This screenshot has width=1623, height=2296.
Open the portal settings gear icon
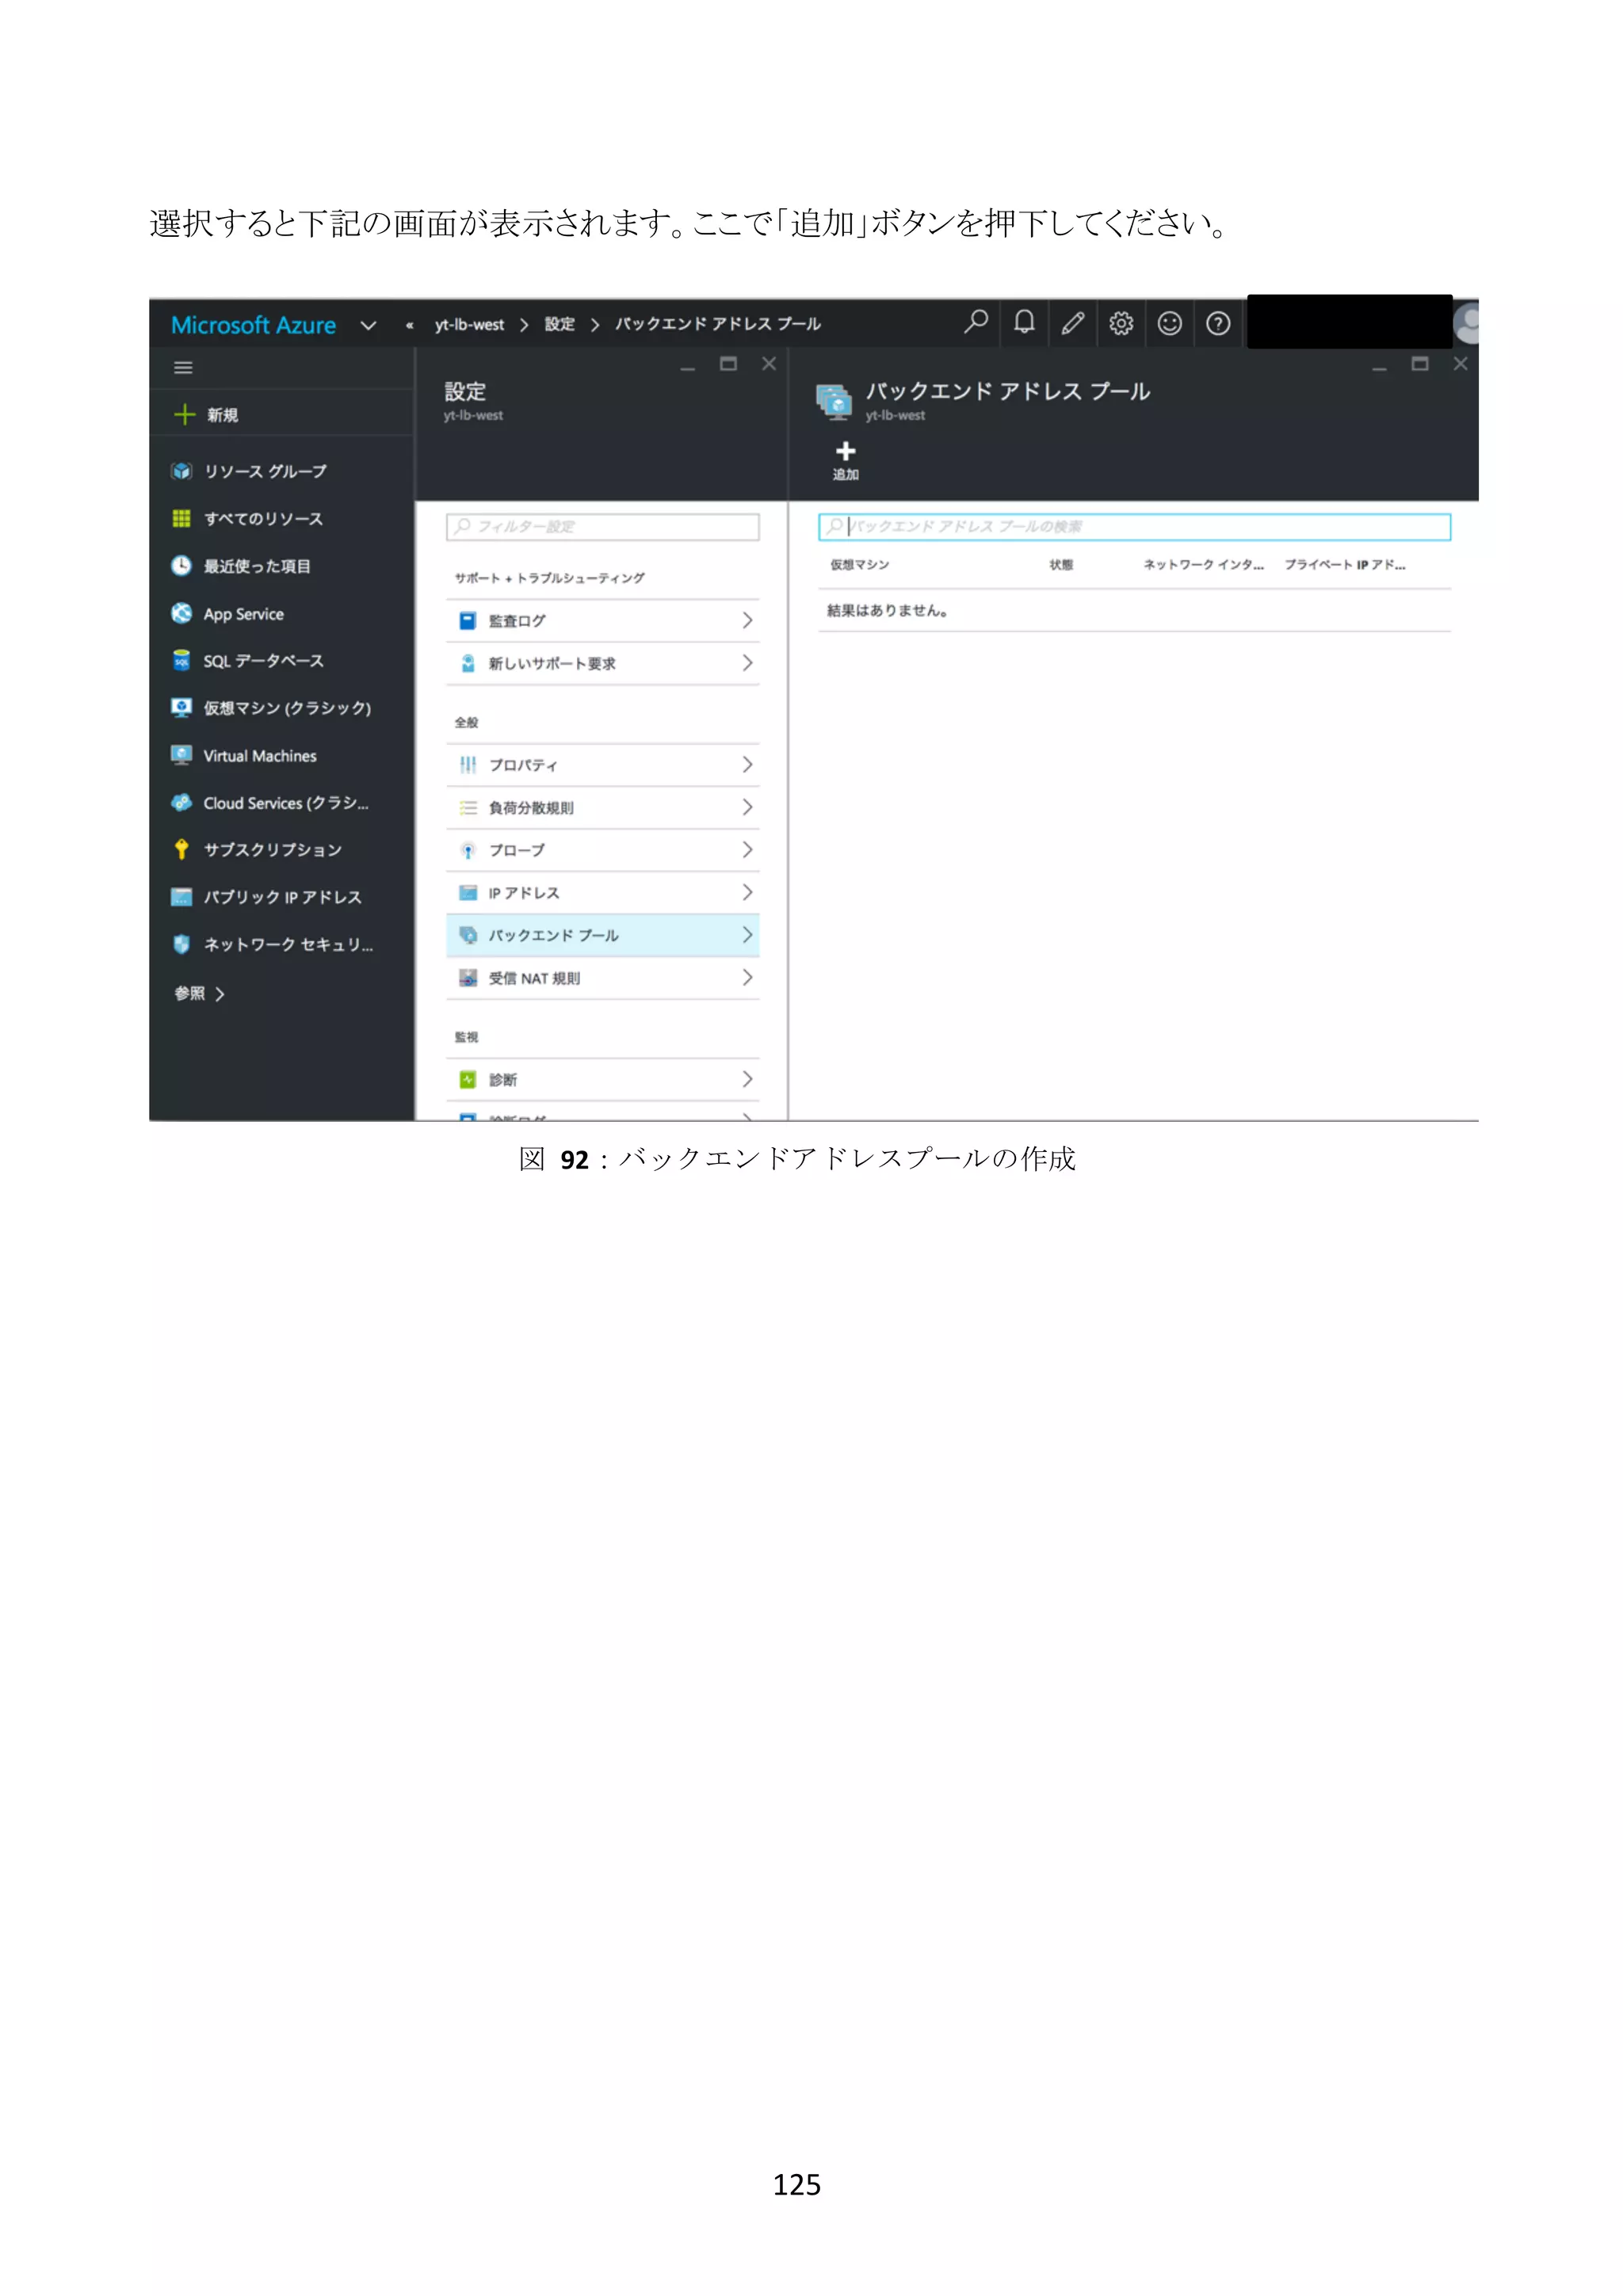1121,323
